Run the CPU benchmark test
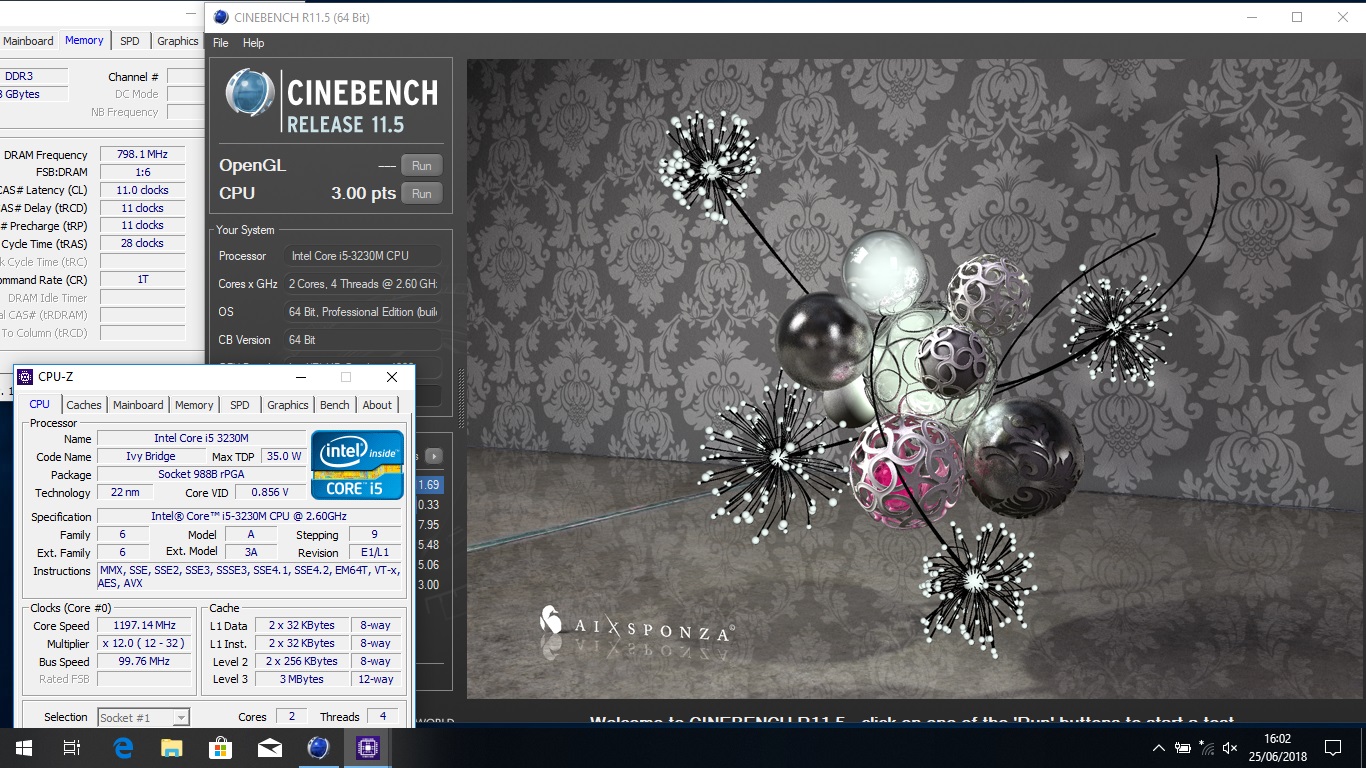Viewport: 1366px width, 768px height. coord(422,194)
